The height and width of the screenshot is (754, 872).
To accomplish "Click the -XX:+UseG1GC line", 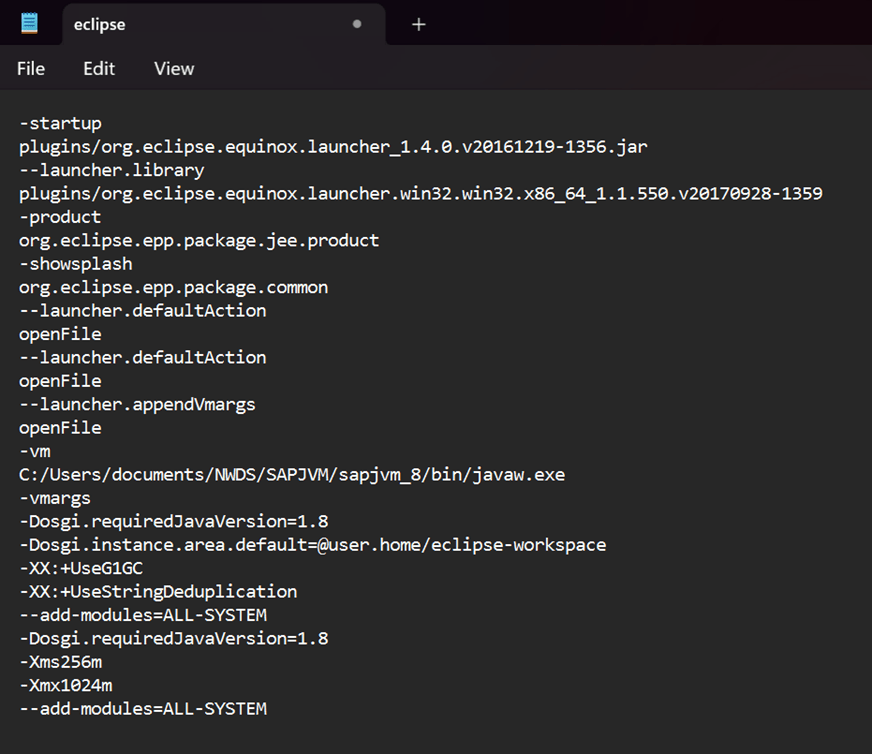I will (x=81, y=568).
